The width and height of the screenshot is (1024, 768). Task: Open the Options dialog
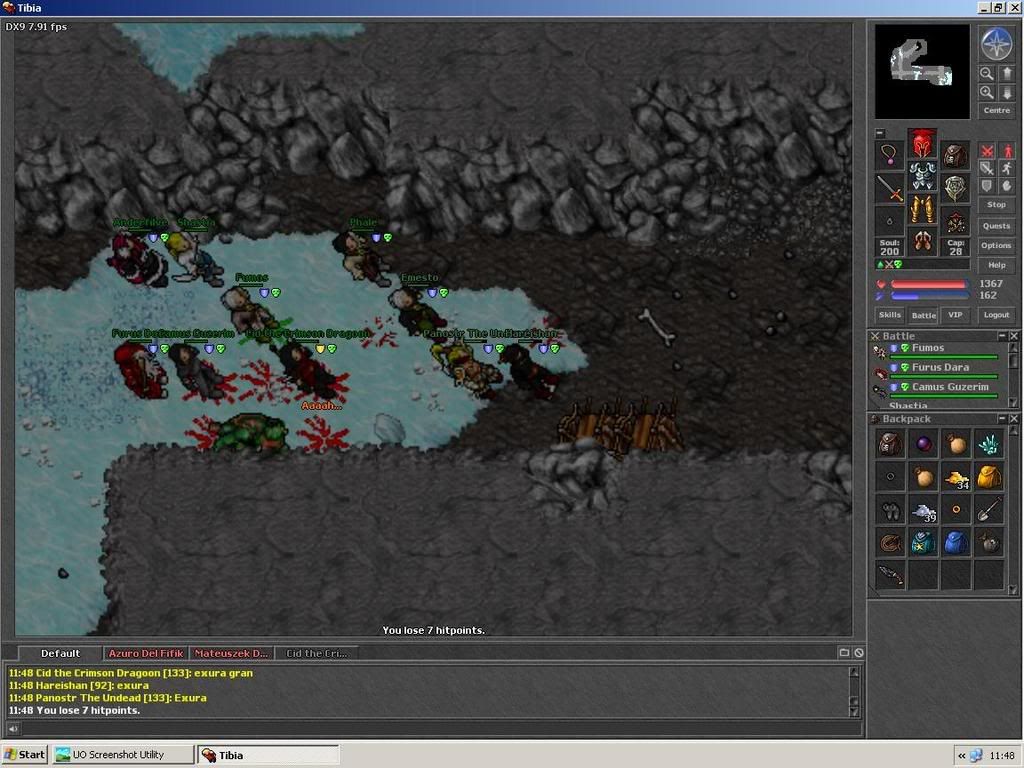[x=997, y=246]
